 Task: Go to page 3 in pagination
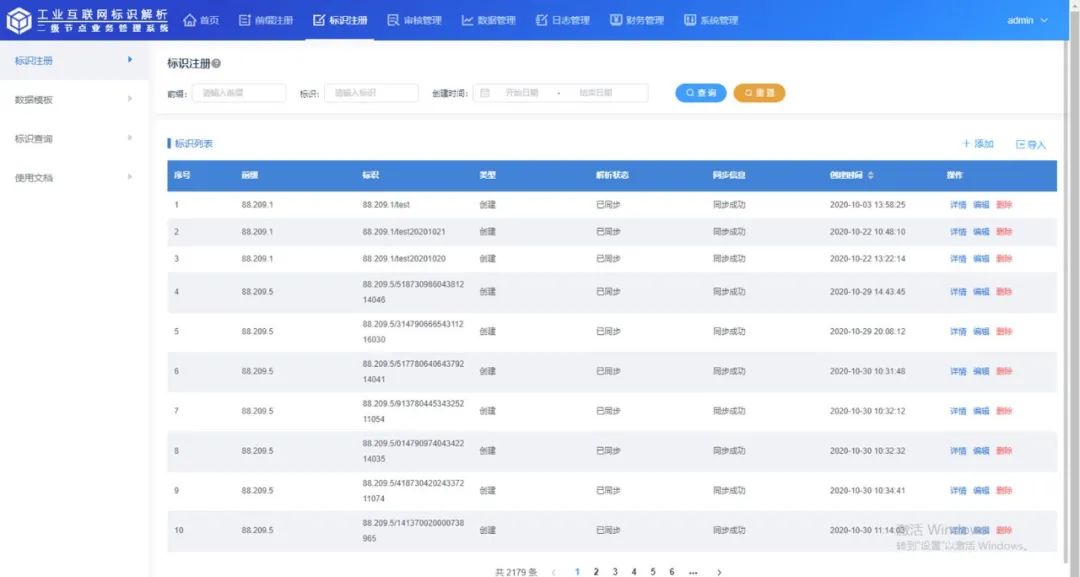coord(615,571)
